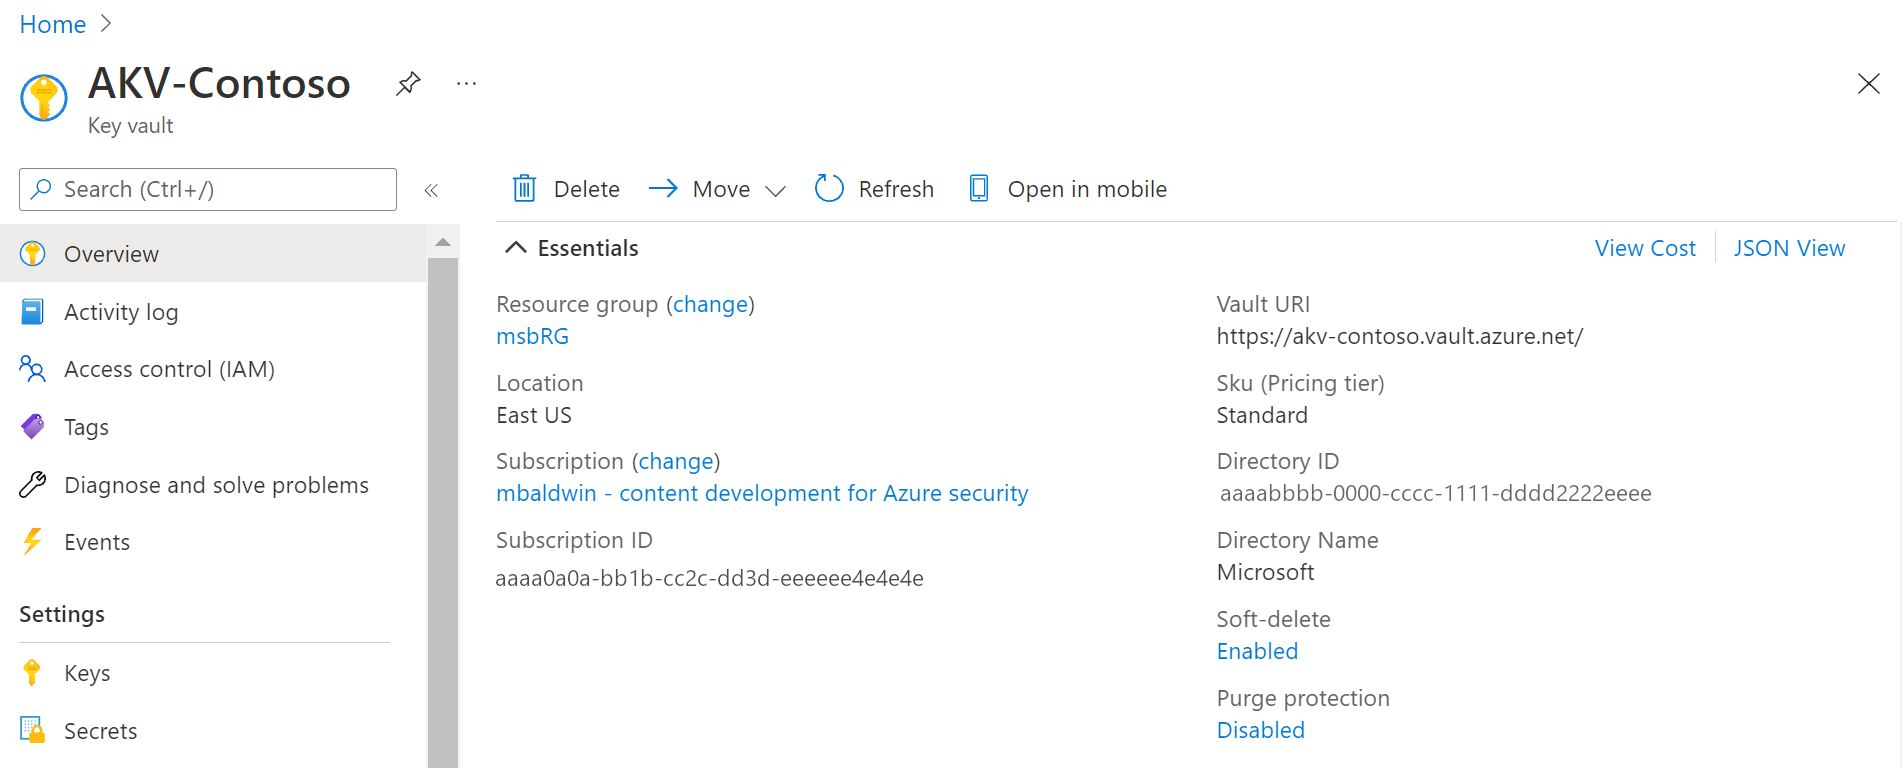Go to Events in sidebar
The image size is (1902, 768).
tap(97, 543)
